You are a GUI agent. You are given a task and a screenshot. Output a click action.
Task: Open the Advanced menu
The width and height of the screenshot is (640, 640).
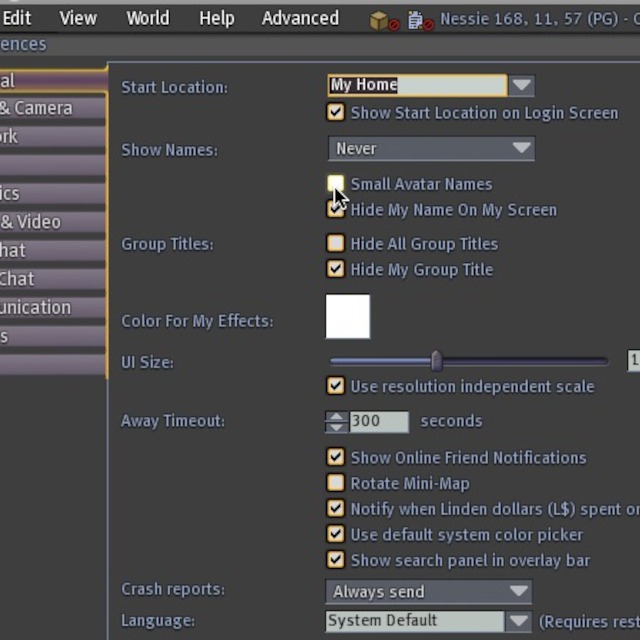point(300,18)
